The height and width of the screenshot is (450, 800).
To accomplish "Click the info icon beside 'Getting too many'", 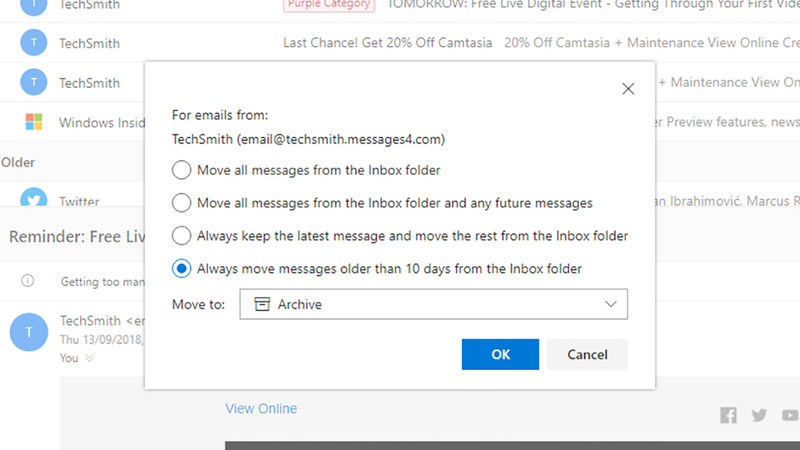I will [x=28, y=281].
